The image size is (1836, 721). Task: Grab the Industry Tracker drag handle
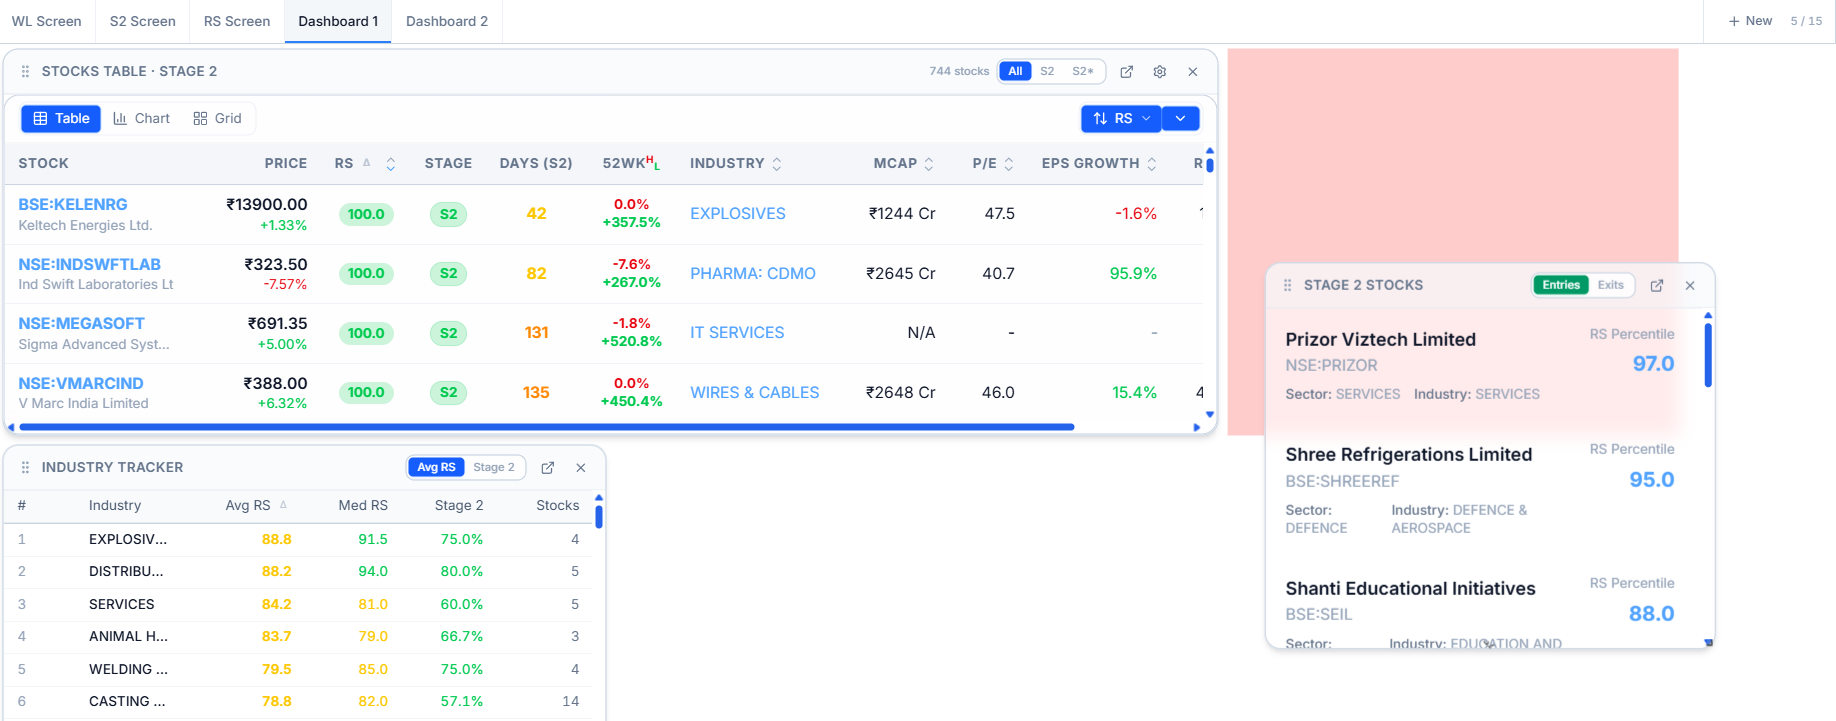[x=25, y=468]
